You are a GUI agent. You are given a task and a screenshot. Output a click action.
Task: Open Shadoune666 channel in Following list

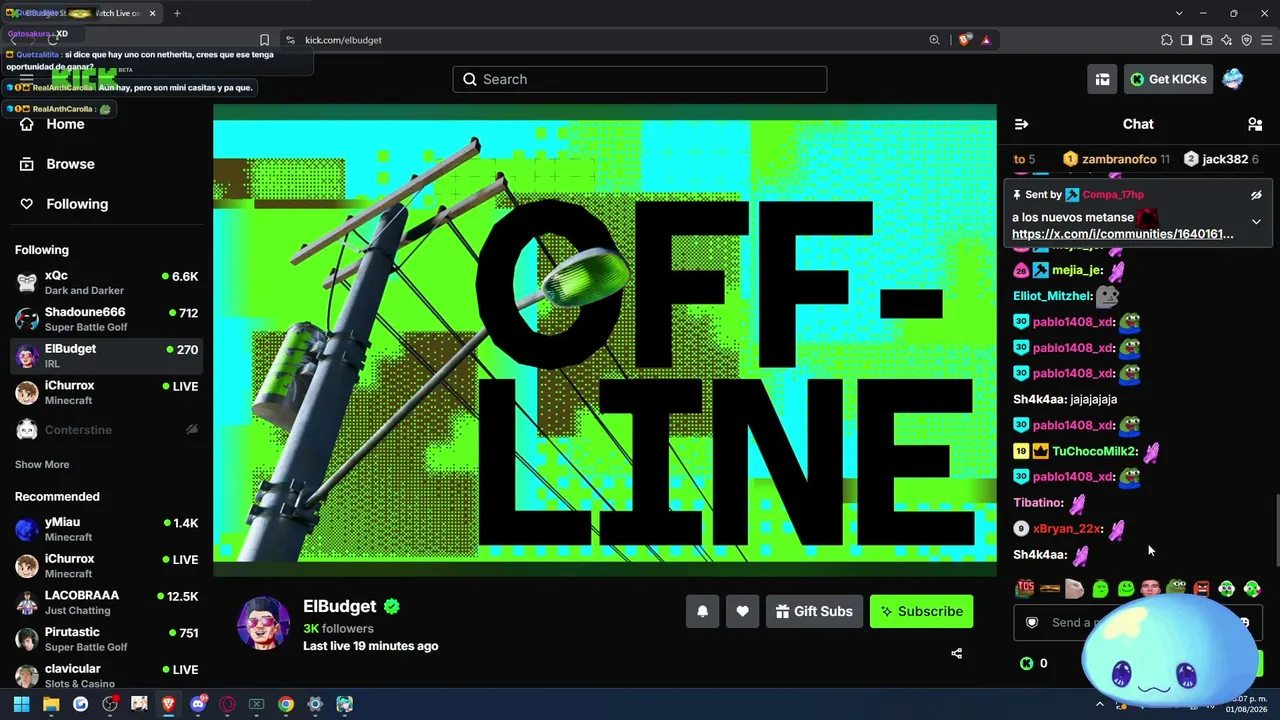106,319
